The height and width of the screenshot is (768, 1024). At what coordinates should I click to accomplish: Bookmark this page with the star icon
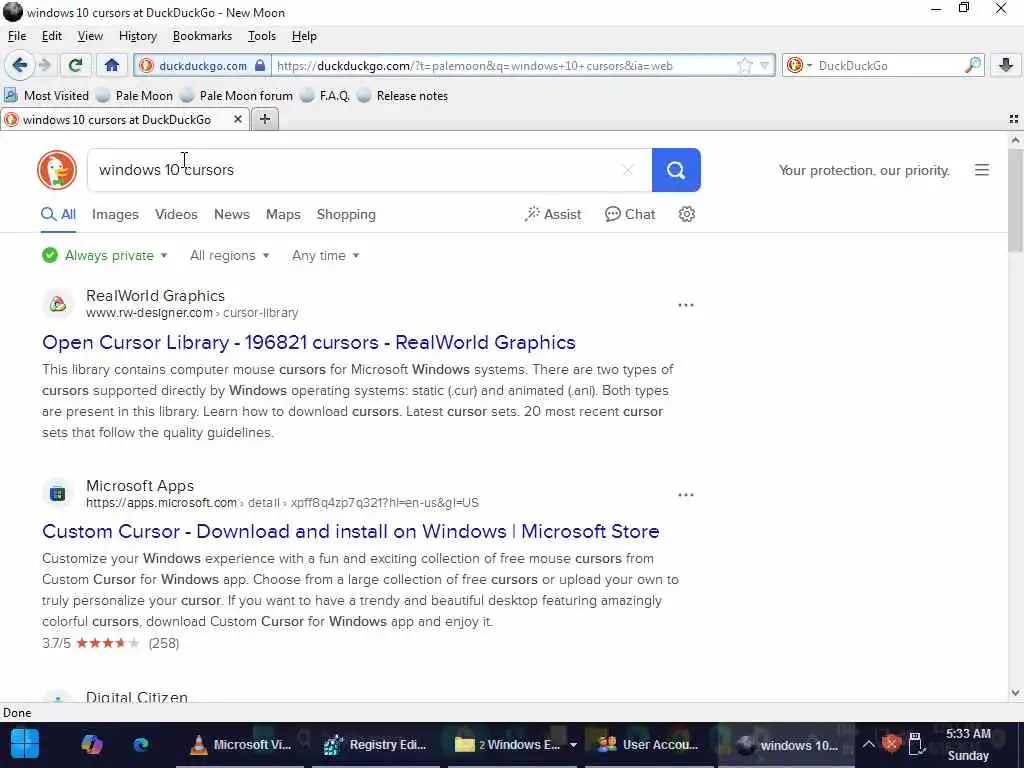pos(744,65)
